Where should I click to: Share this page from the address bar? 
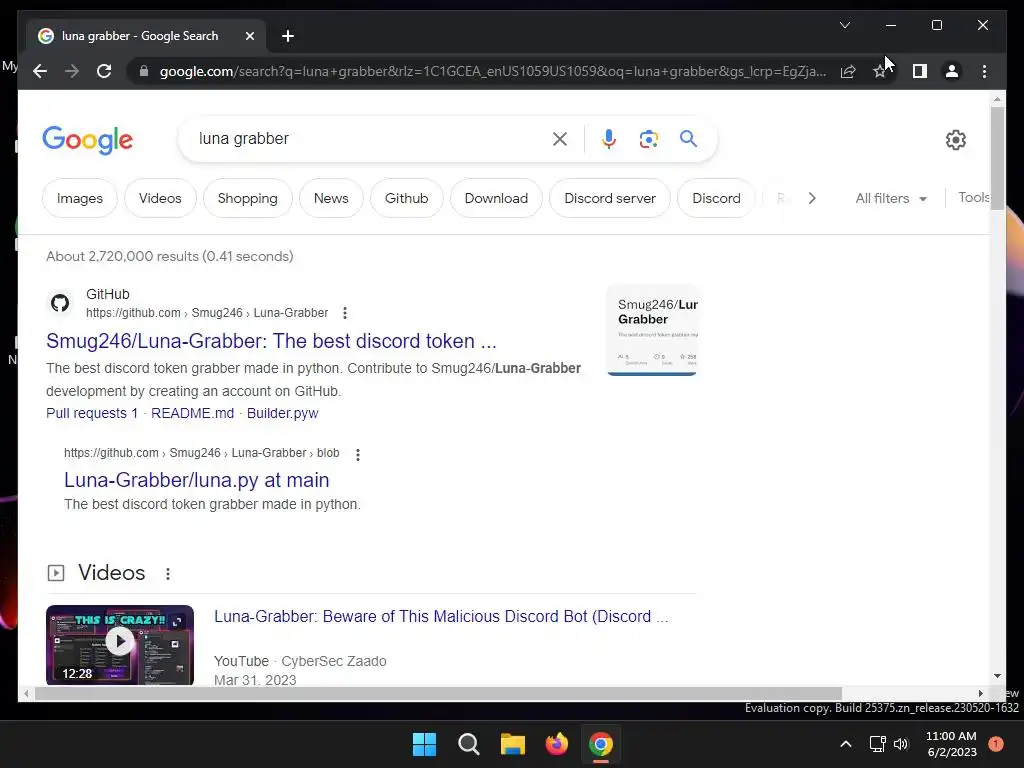tap(848, 71)
